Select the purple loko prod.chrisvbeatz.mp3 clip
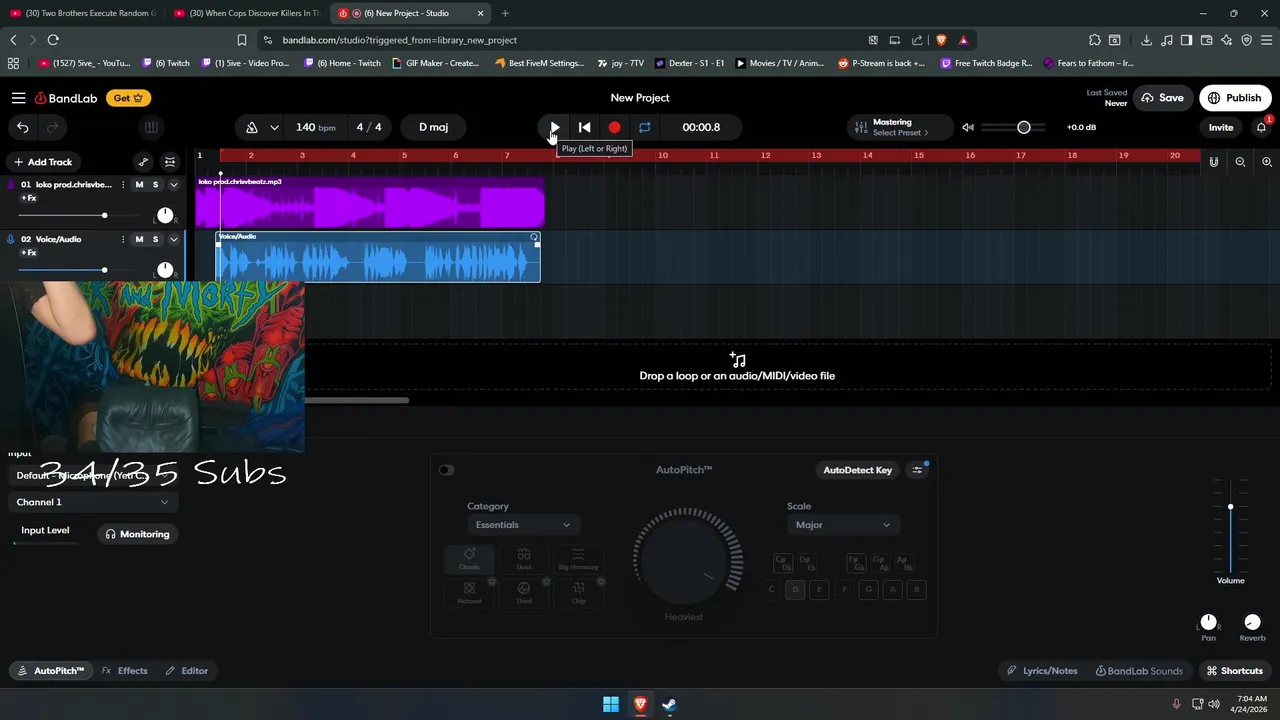1280x720 pixels. click(x=370, y=203)
